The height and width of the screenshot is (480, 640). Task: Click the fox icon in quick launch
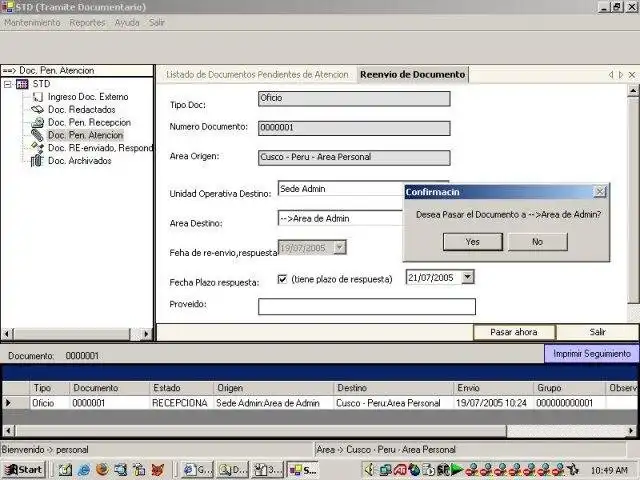click(x=158, y=470)
